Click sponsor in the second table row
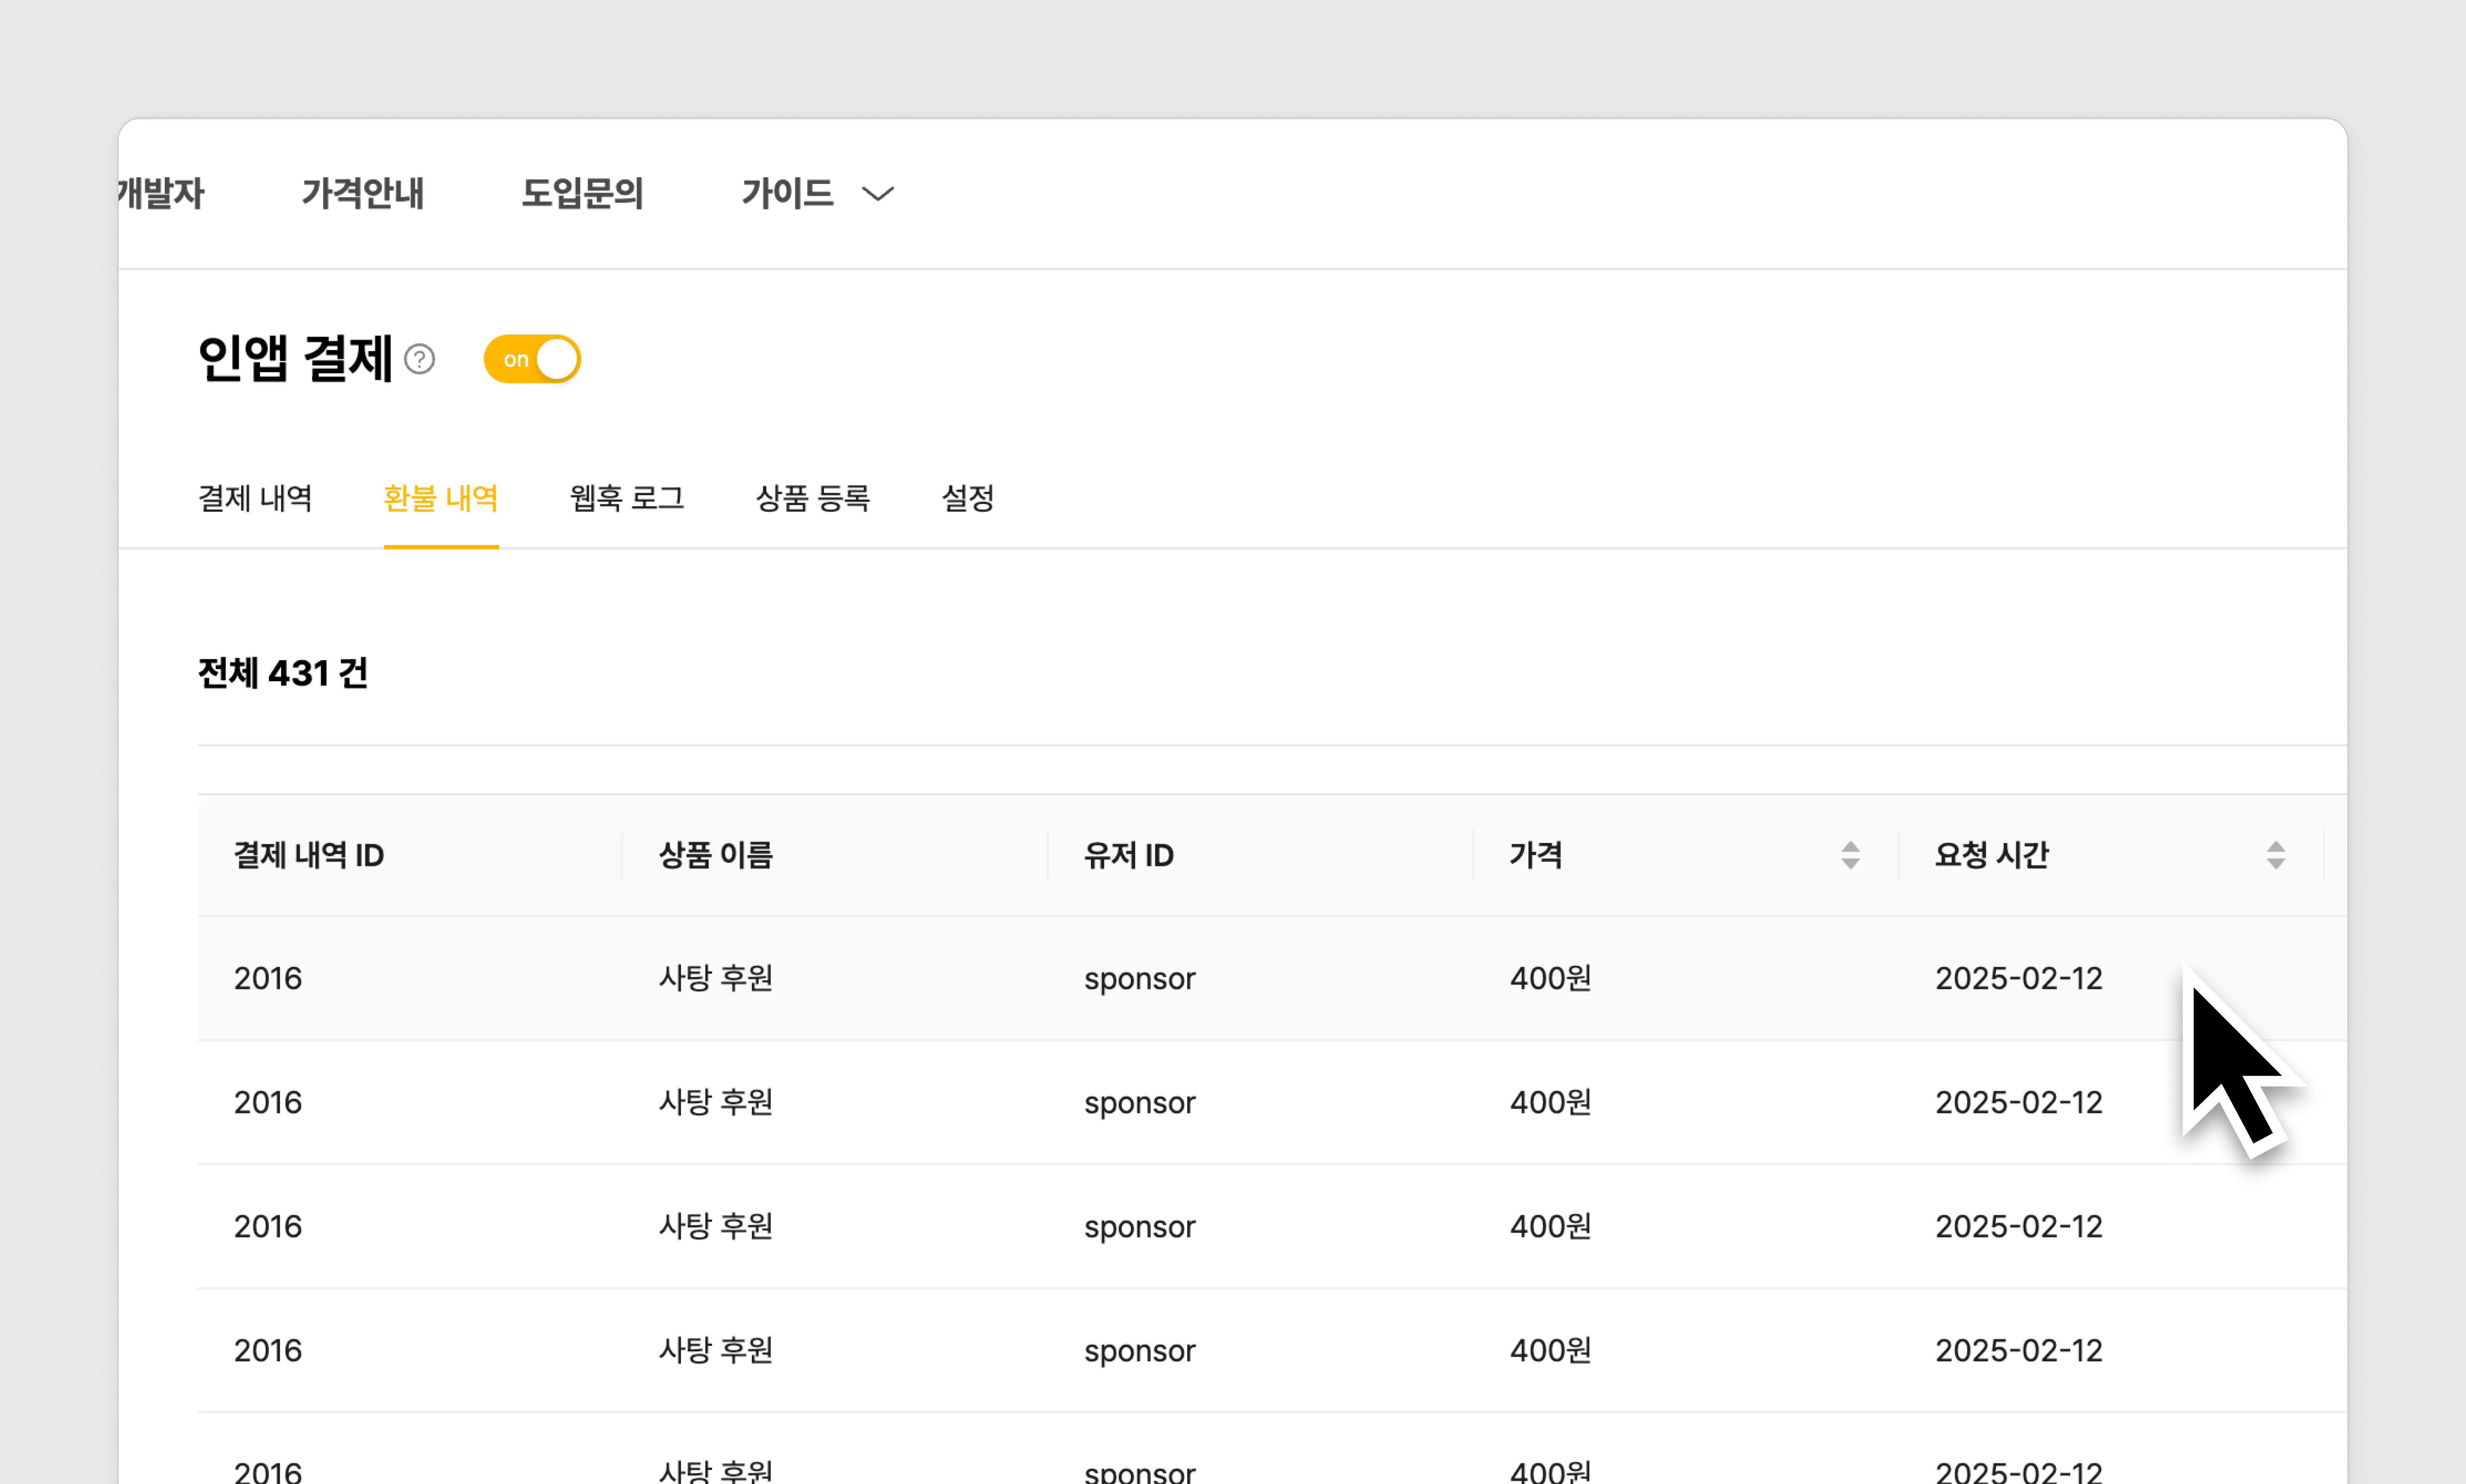Viewport: 2466px width, 1484px height. 1139,1102
